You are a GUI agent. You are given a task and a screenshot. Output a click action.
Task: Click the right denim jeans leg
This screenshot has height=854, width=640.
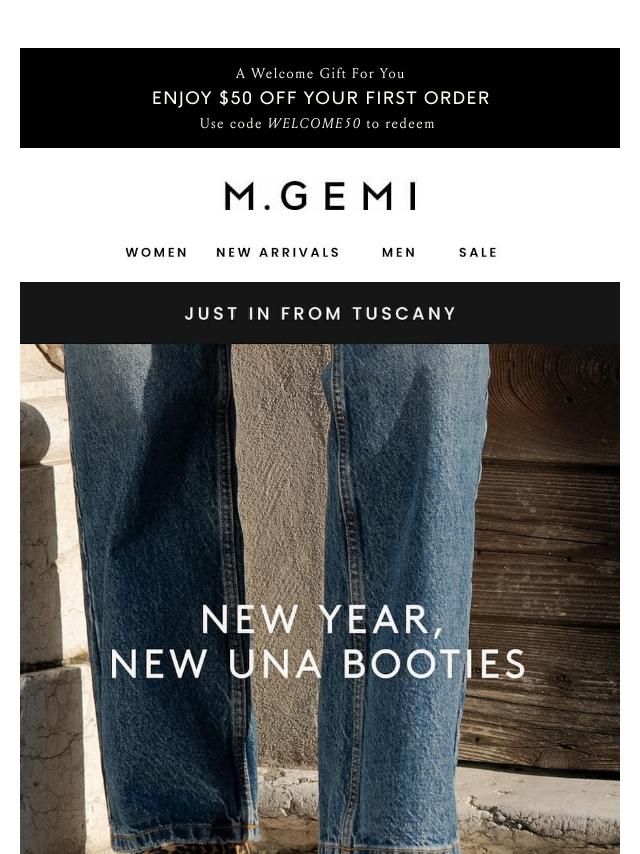point(403,490)
